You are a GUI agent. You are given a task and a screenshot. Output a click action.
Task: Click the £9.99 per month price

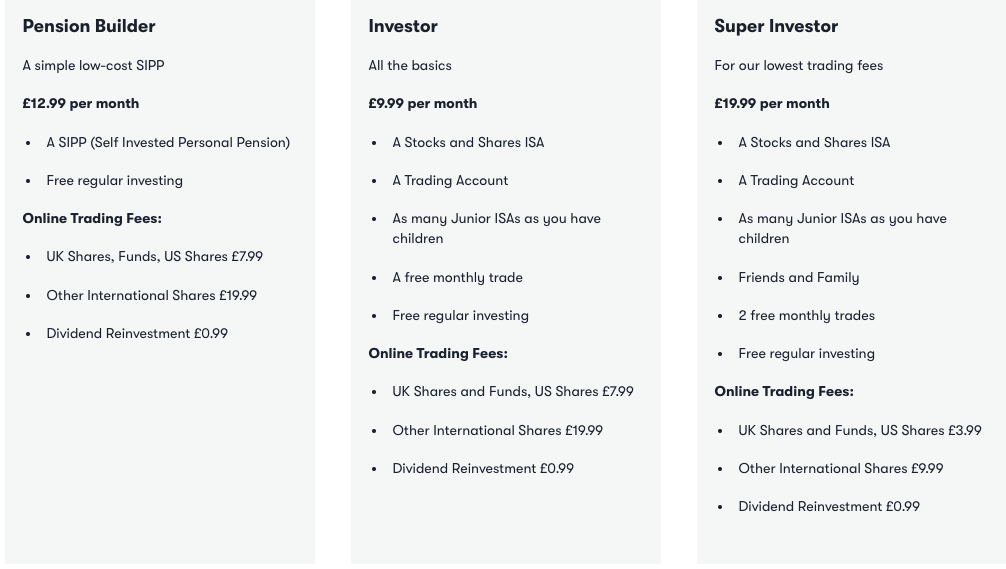(x=423, y=103)
